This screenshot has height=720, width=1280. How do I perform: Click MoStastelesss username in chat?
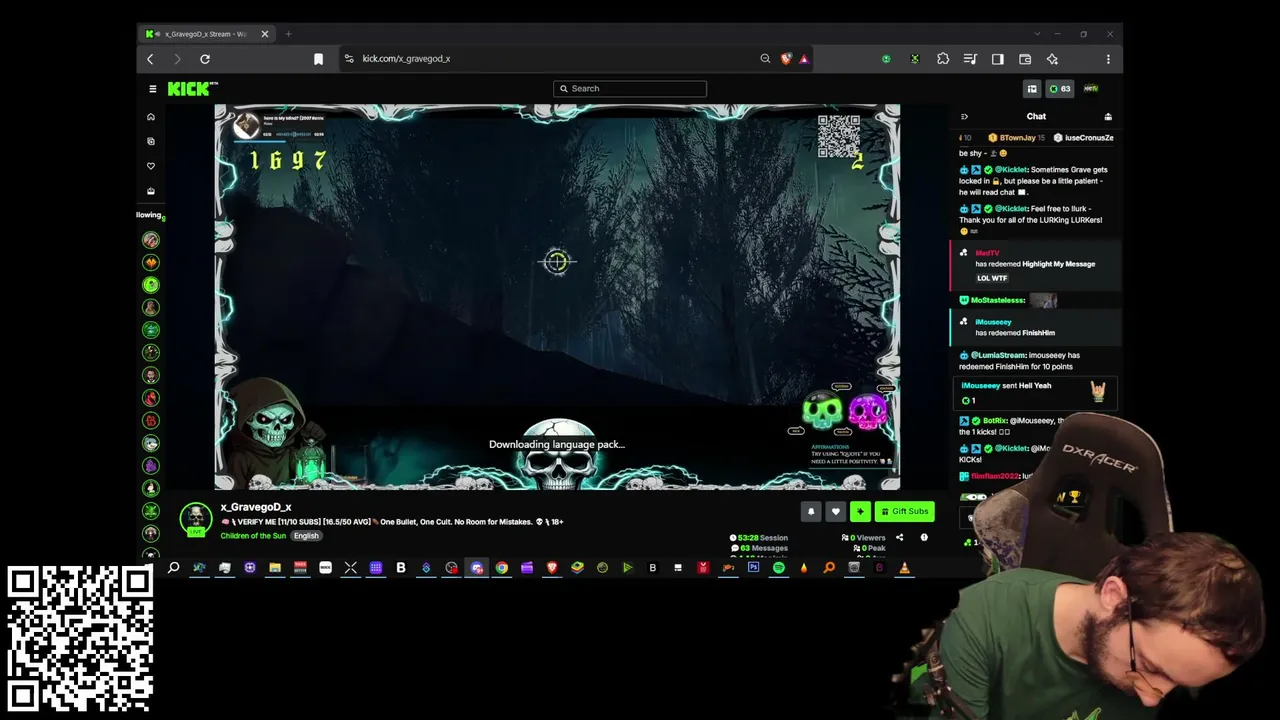(x=998, y=300)
